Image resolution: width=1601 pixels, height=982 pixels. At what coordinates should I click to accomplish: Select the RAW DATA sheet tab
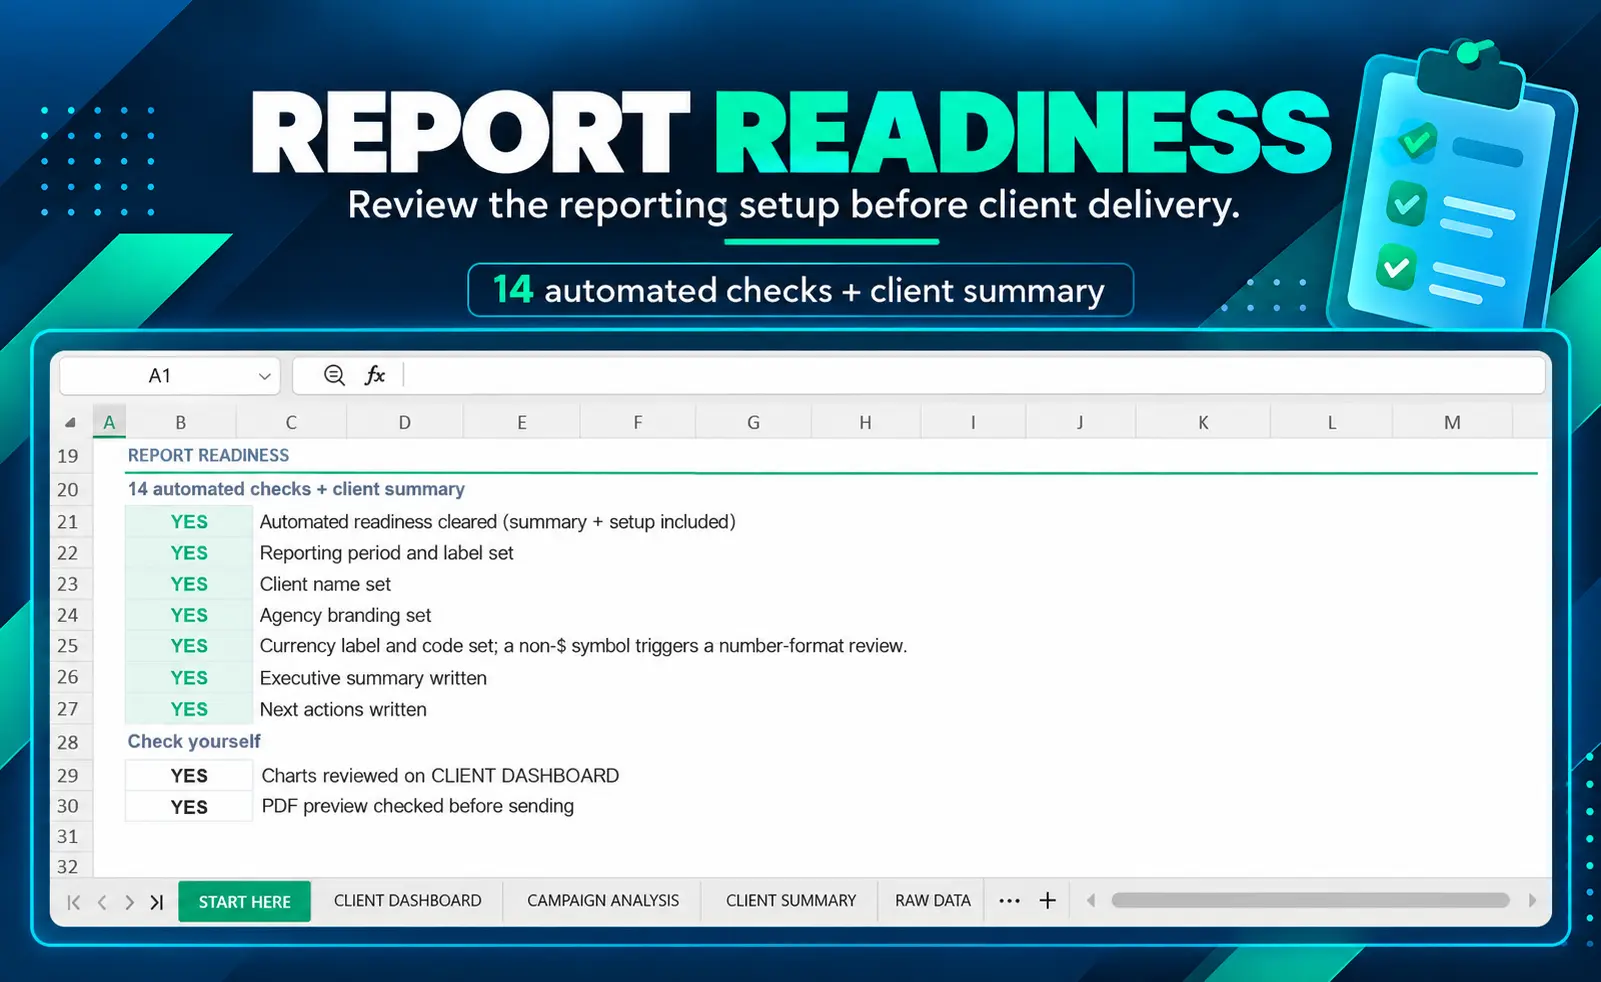click(x=933, y=901)
